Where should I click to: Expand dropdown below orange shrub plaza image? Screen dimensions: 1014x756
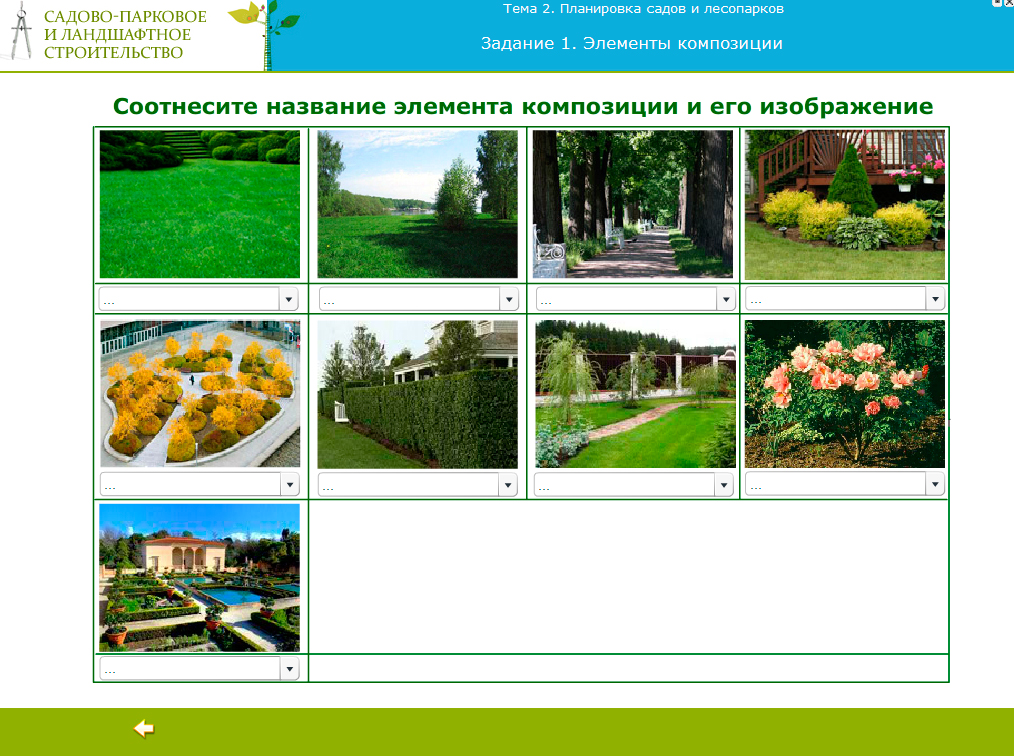pyautogui.click(x=199, y=484)
